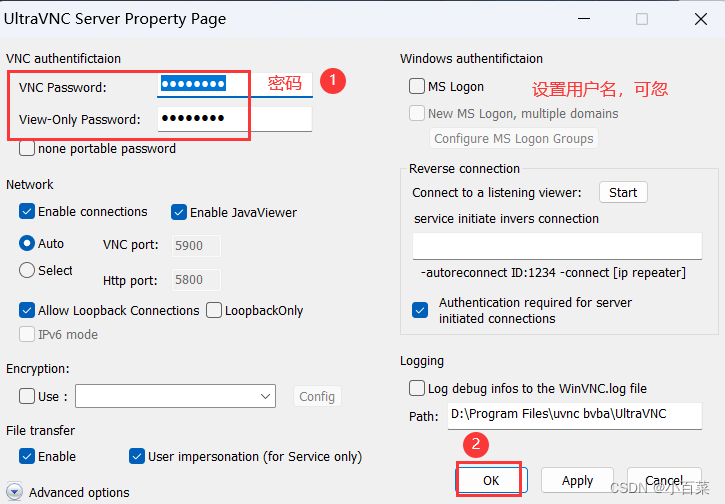The width and height of the screenshot is (725, 504).
Task: Close the UltraVNC Server Property Page
Action: pyautogui.click(x=701, y=19)
